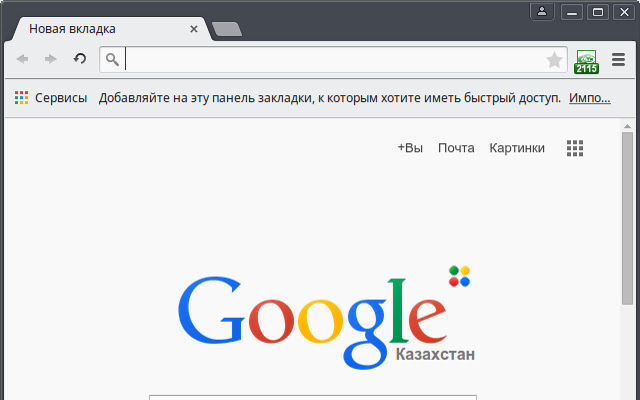
Task: Reload the current page
Action: 80,59
